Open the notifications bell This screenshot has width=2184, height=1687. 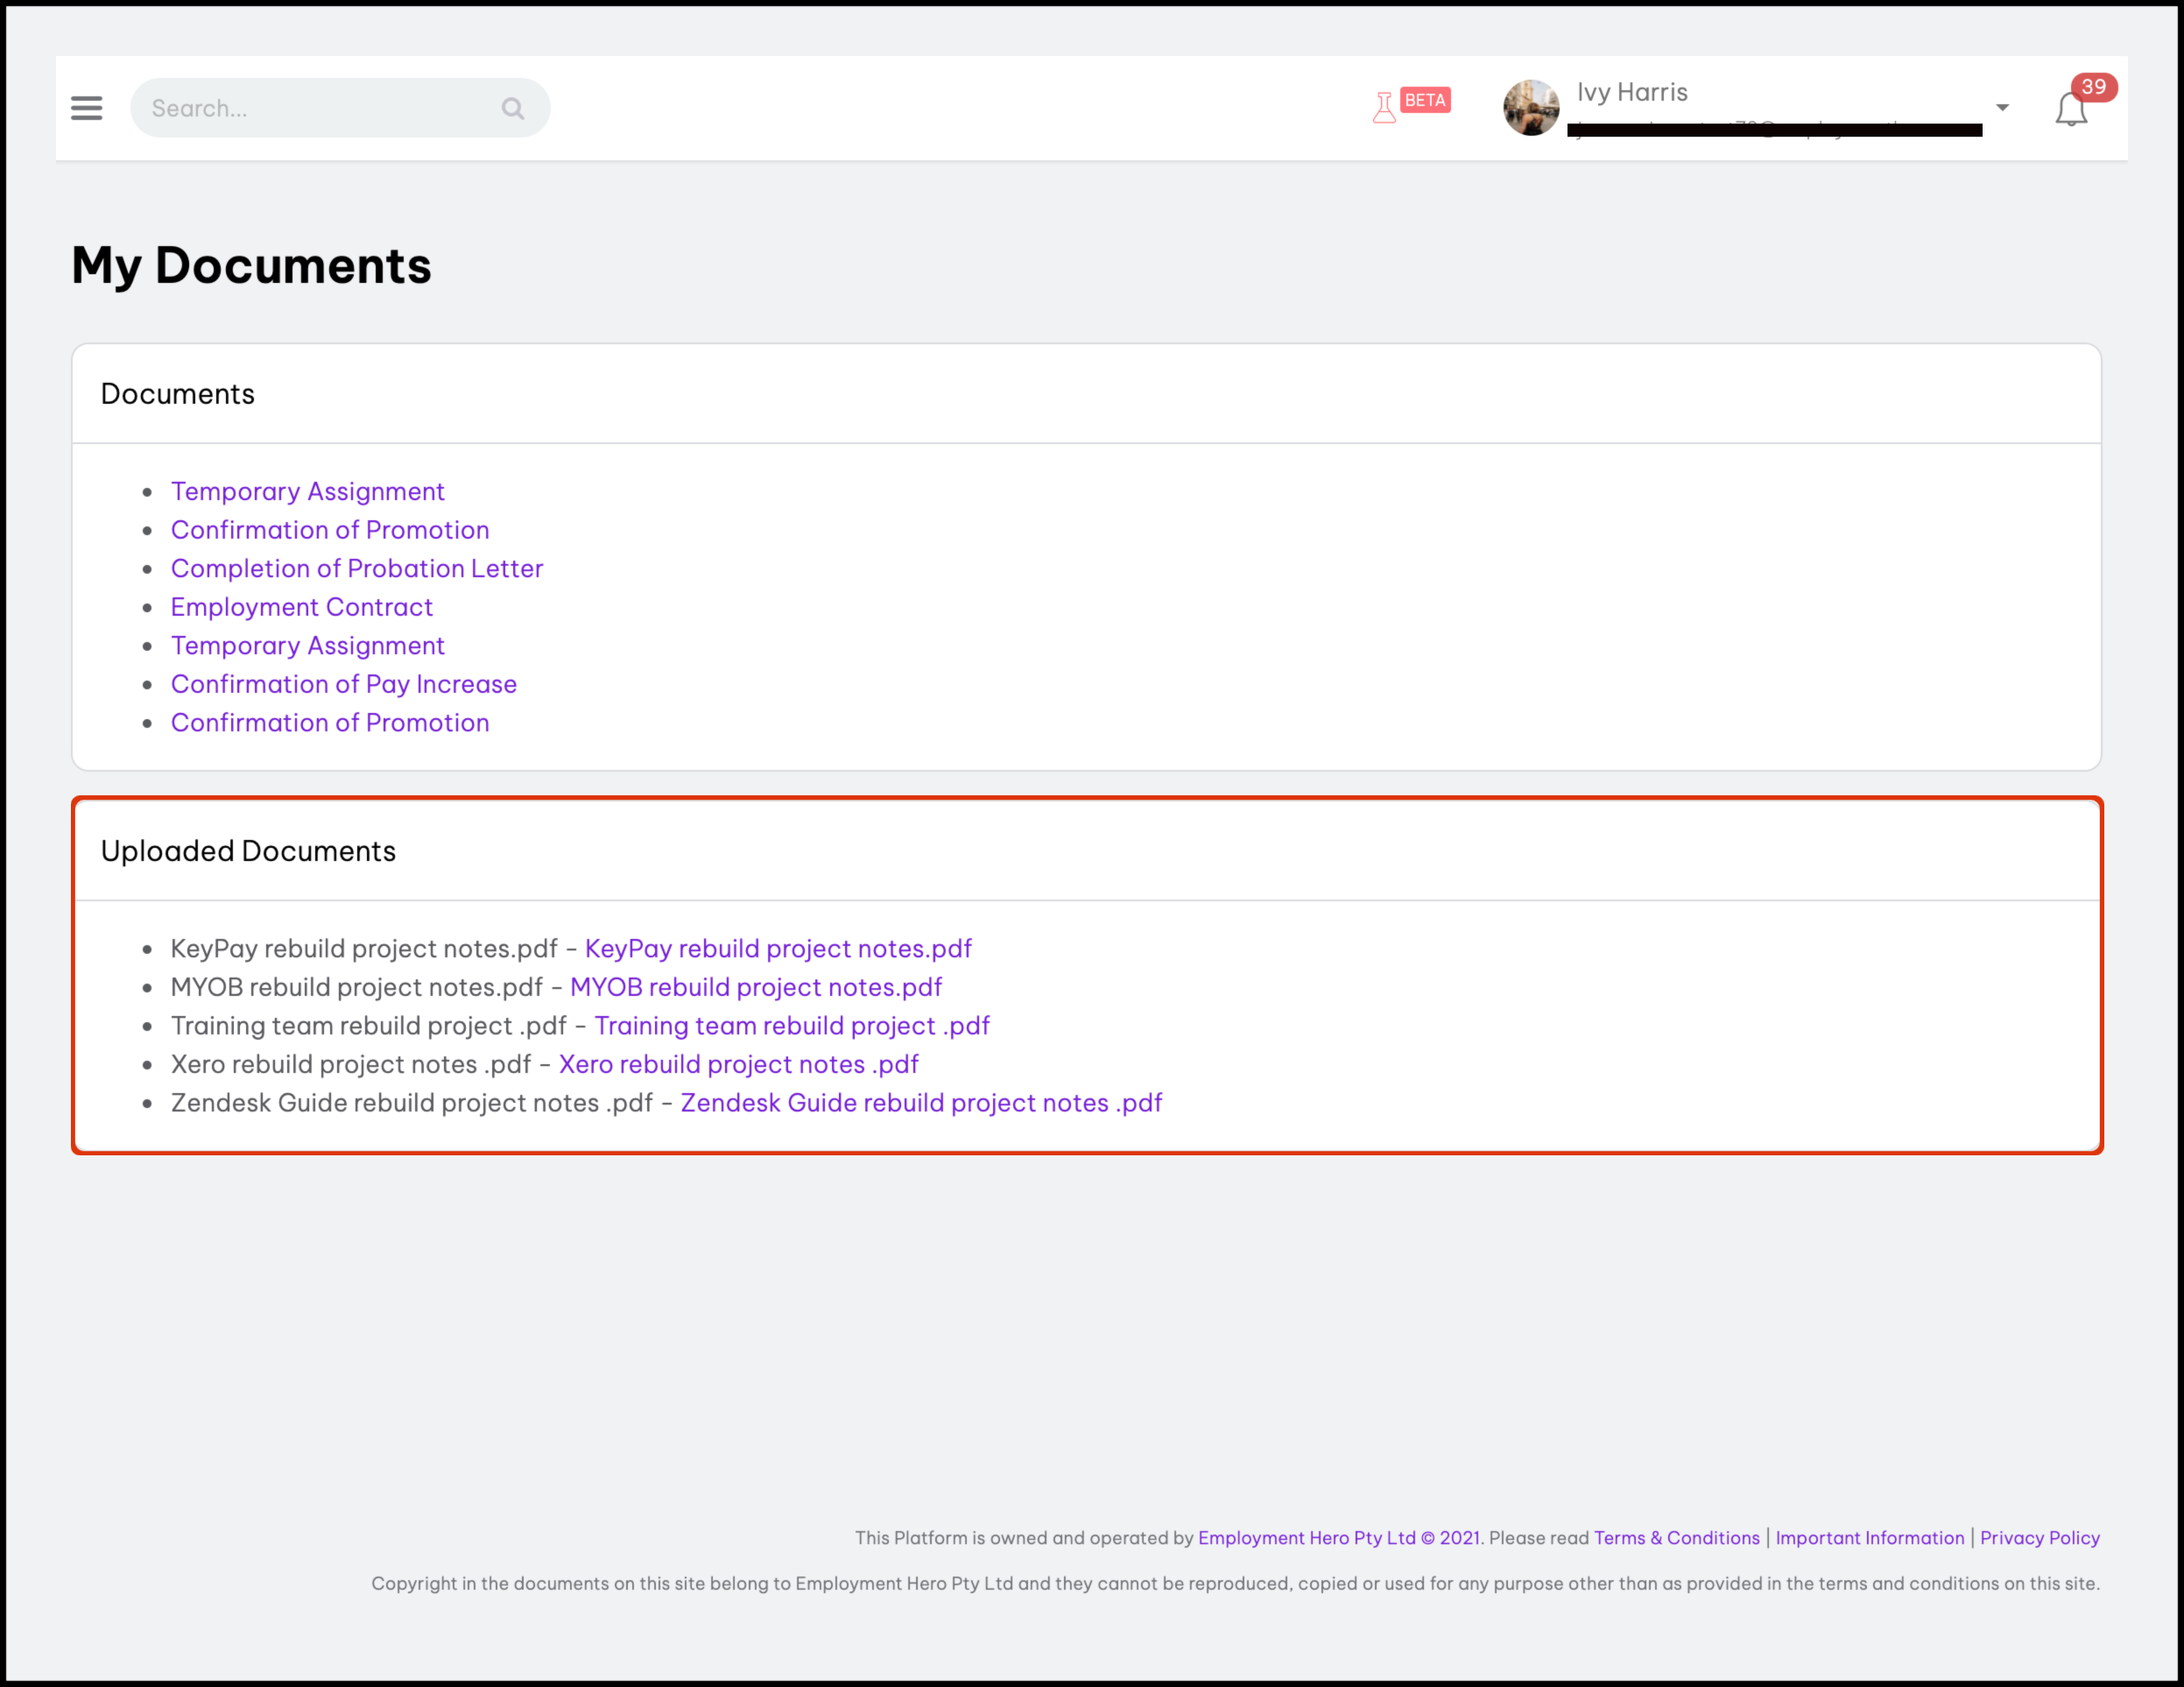tap(2071, 109)
